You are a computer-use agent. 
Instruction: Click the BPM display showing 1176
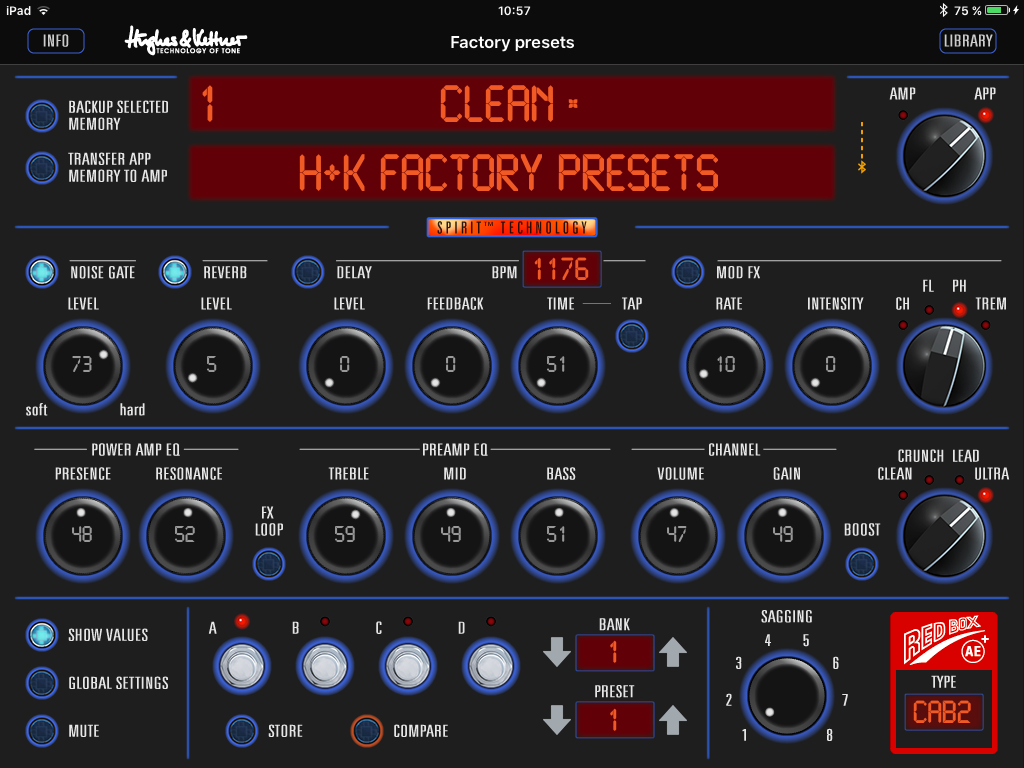point(562,269)
